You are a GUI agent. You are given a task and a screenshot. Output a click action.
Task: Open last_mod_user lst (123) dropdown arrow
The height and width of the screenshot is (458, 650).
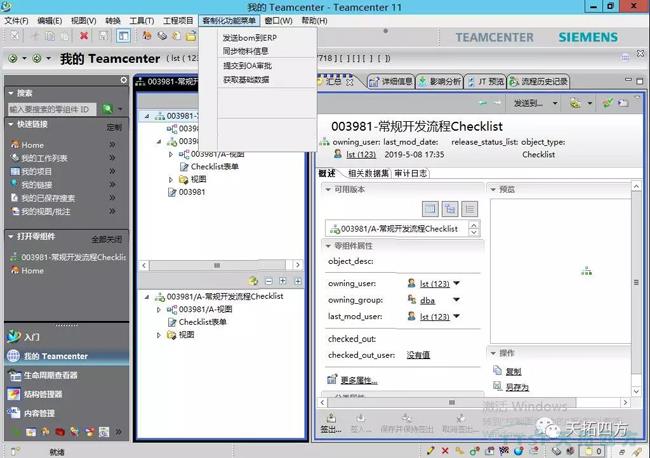(456, 316)
